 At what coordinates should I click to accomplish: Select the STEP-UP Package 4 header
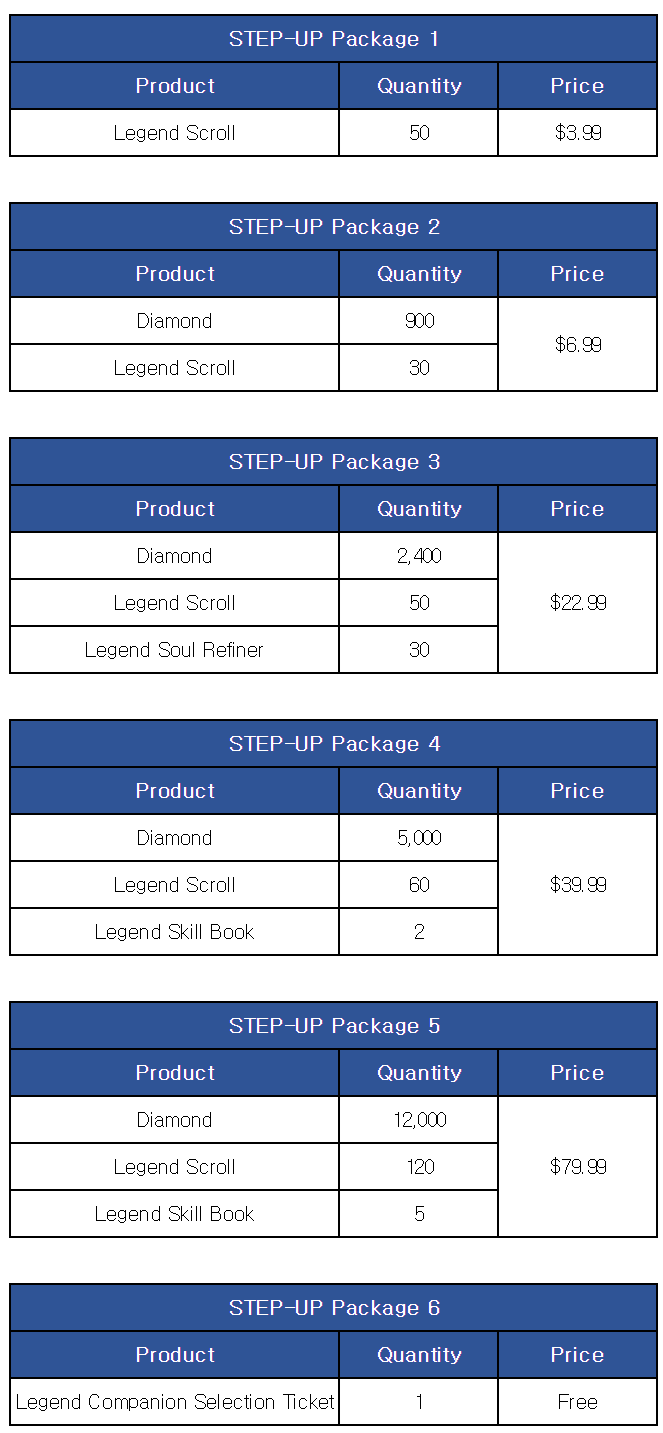pyautogui.click(x=334, y=744)
